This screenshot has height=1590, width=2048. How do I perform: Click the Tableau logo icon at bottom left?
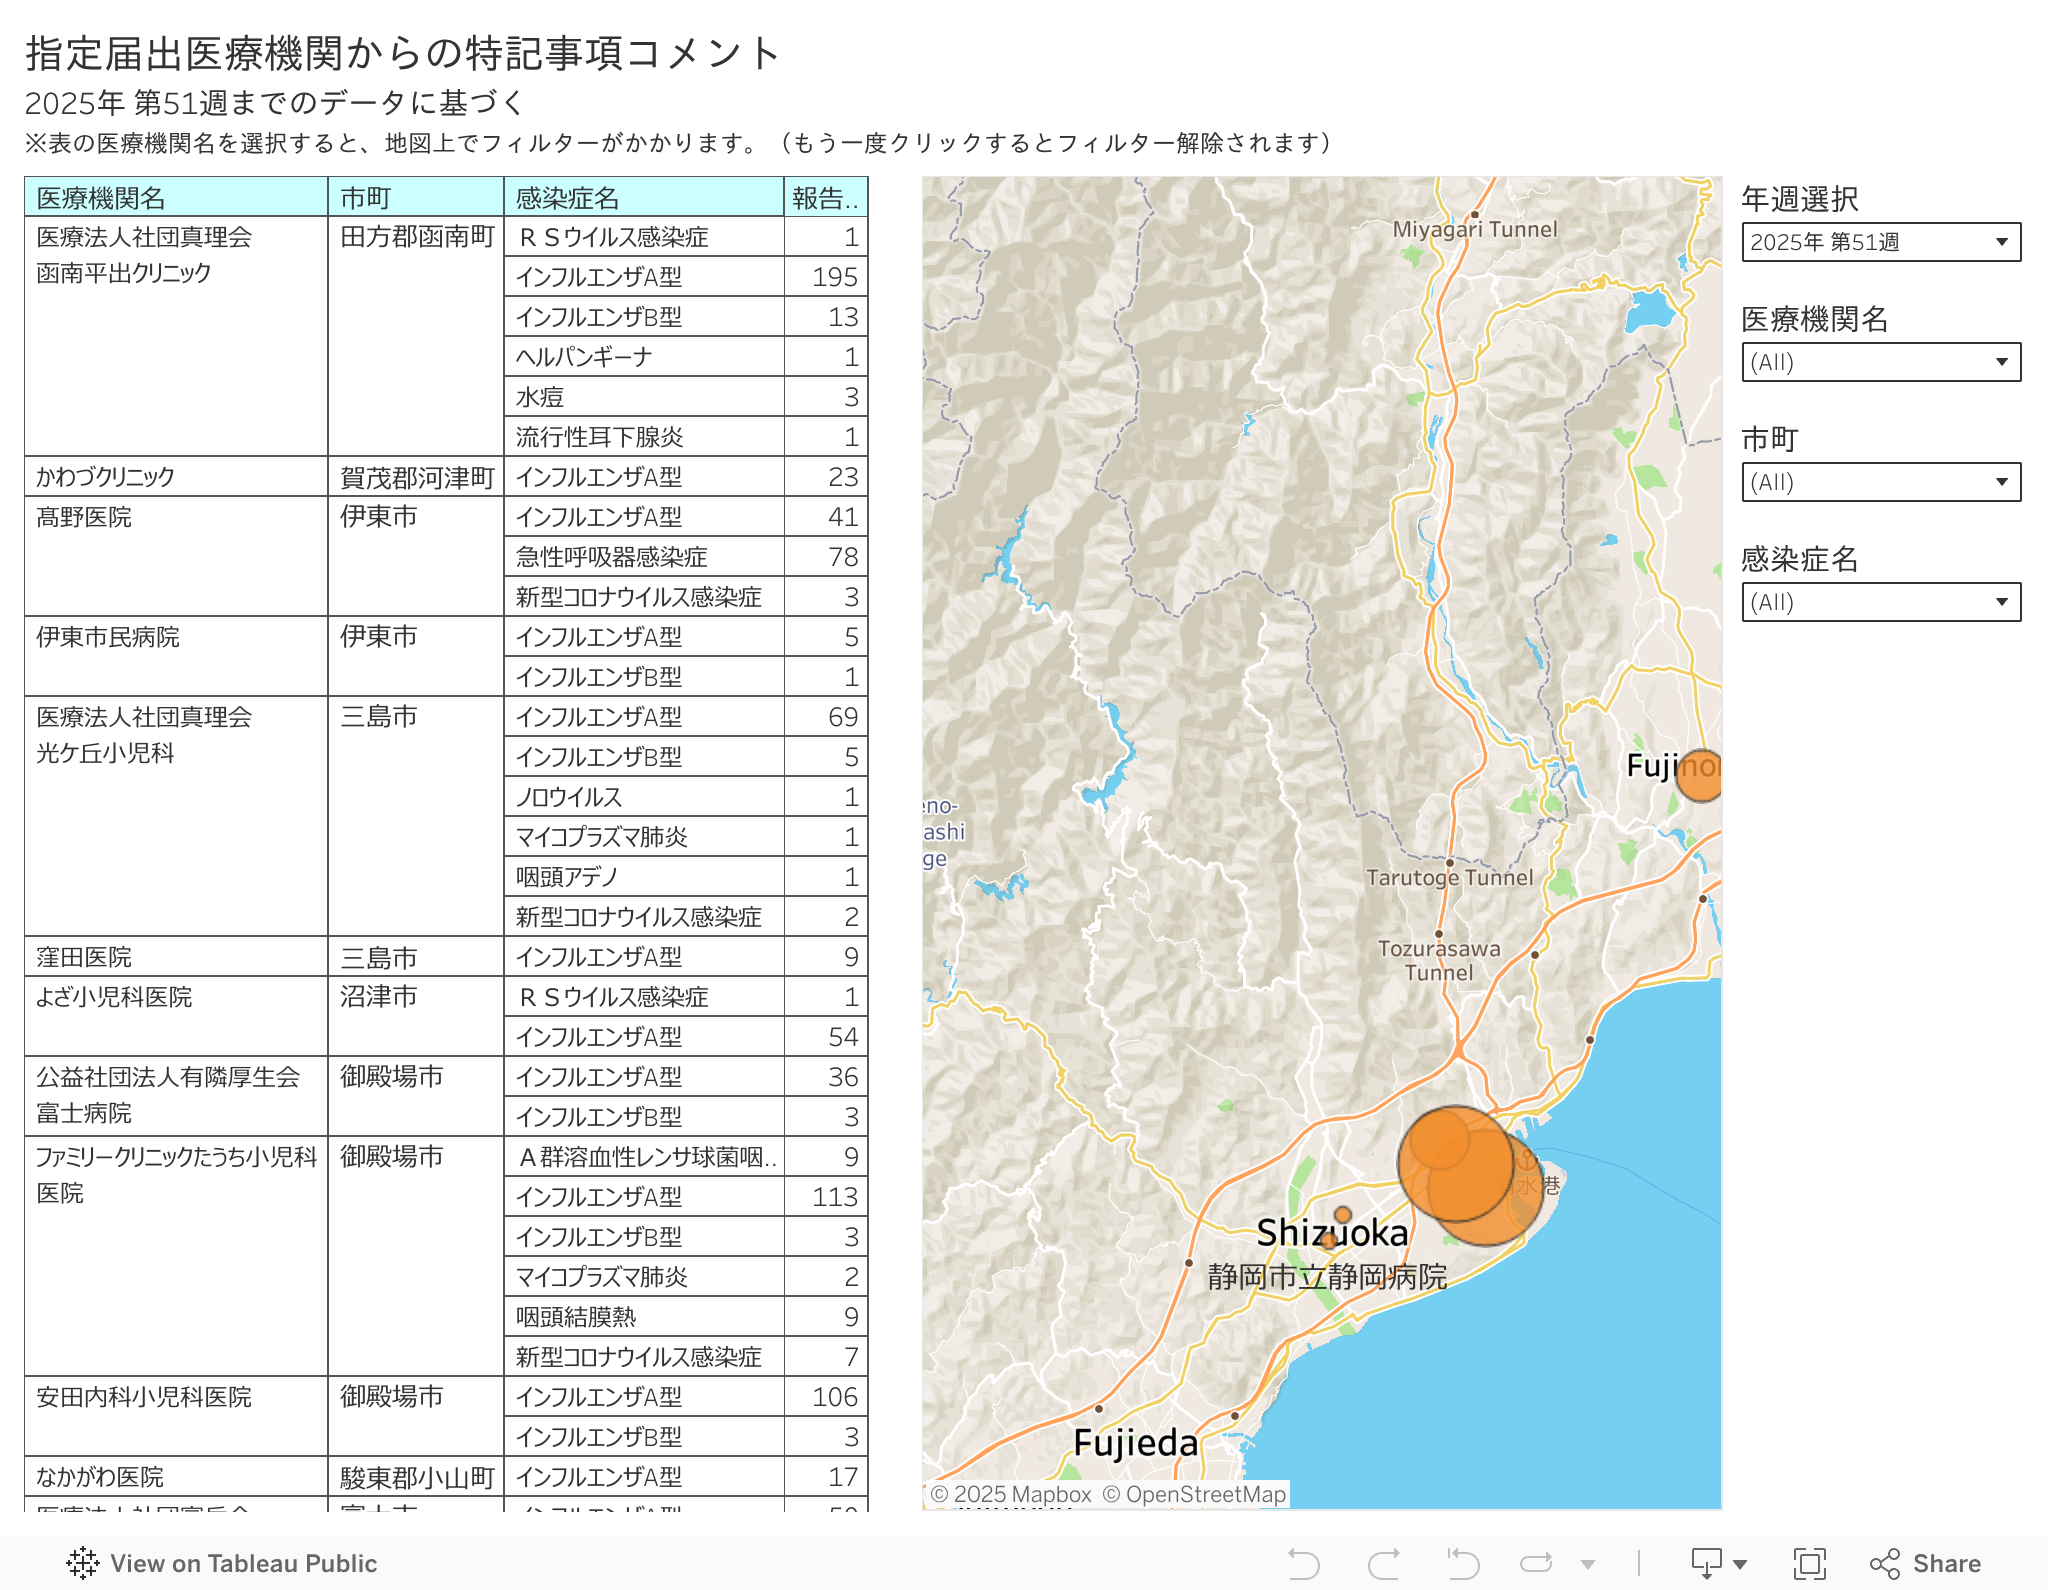[x=83, y=1563]
